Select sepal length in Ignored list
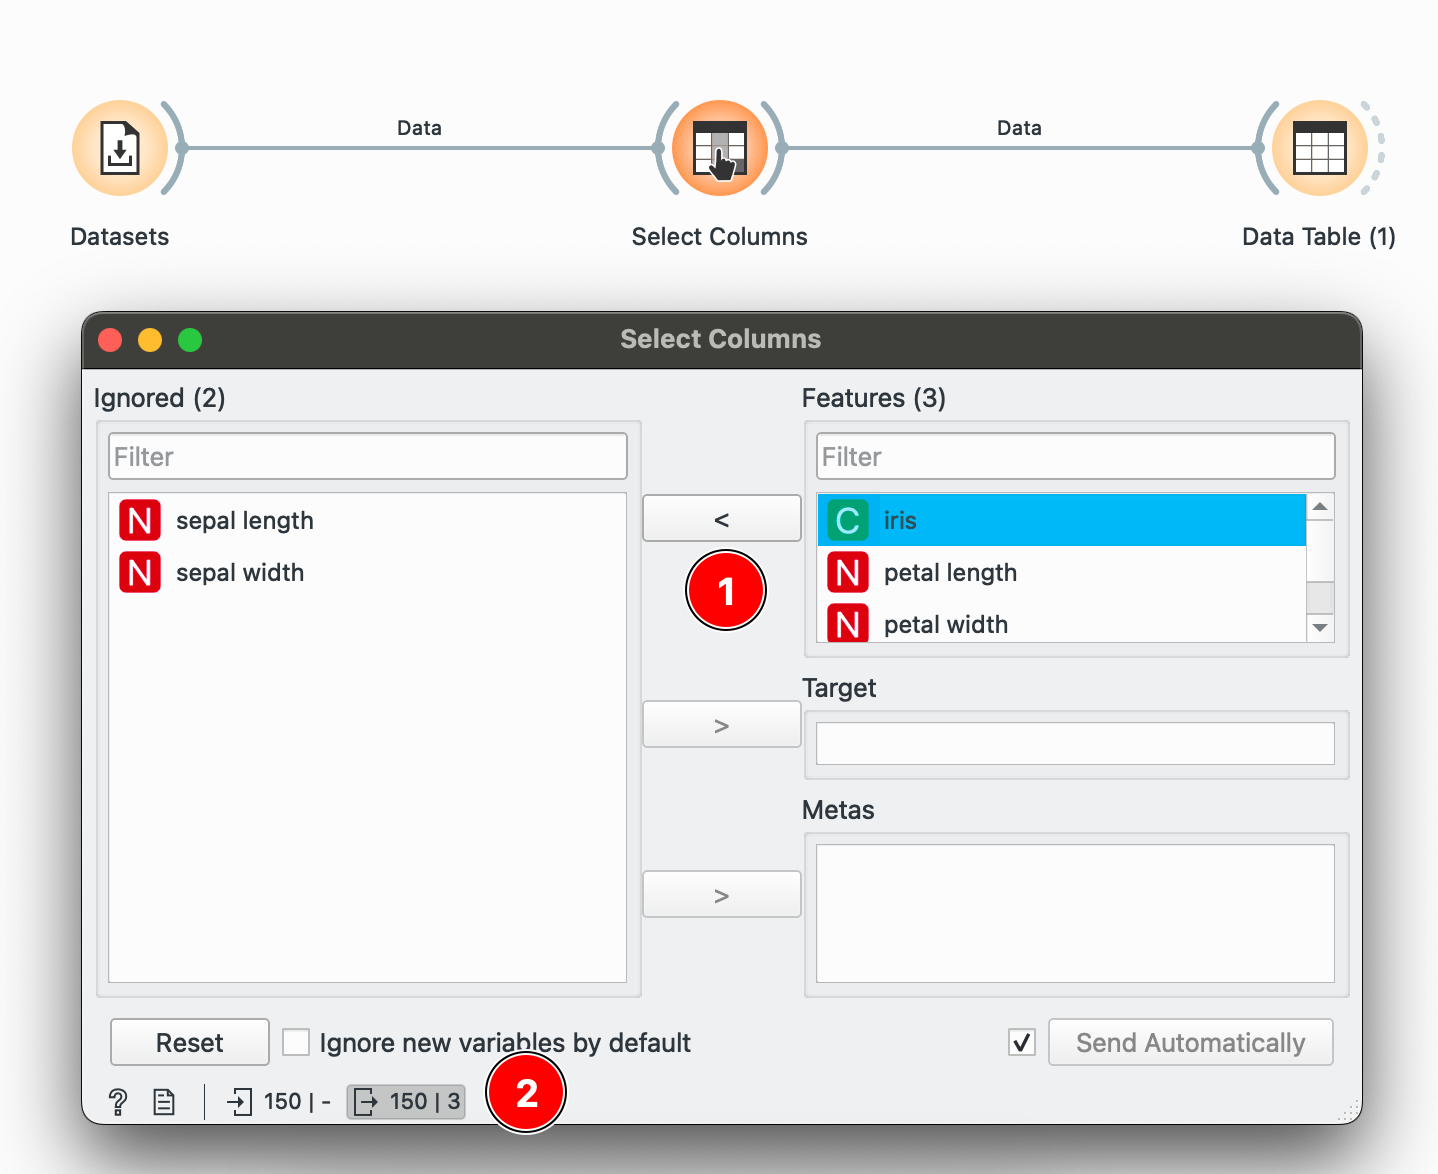The height and width of the screenshot is (1174, 1438). coord(245,521)
